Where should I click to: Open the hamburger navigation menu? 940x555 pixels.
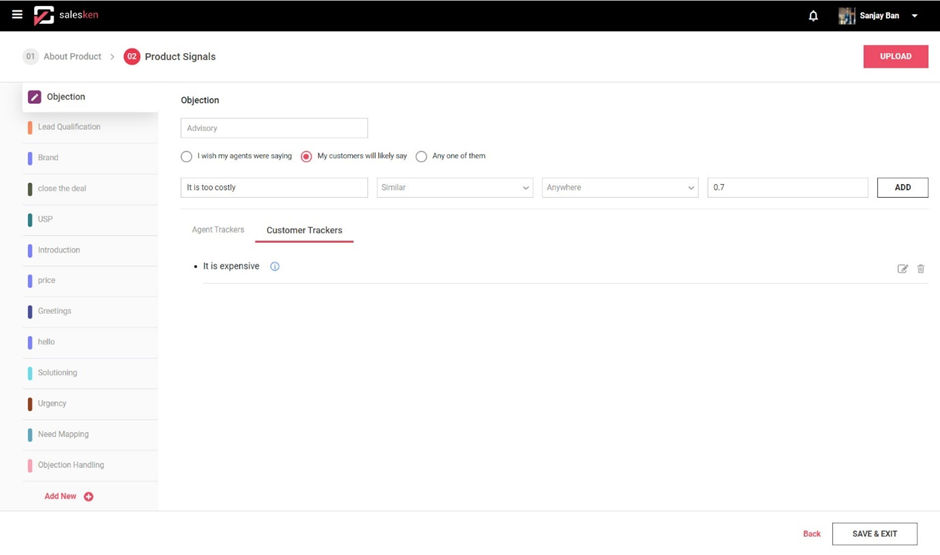[17, 14]
